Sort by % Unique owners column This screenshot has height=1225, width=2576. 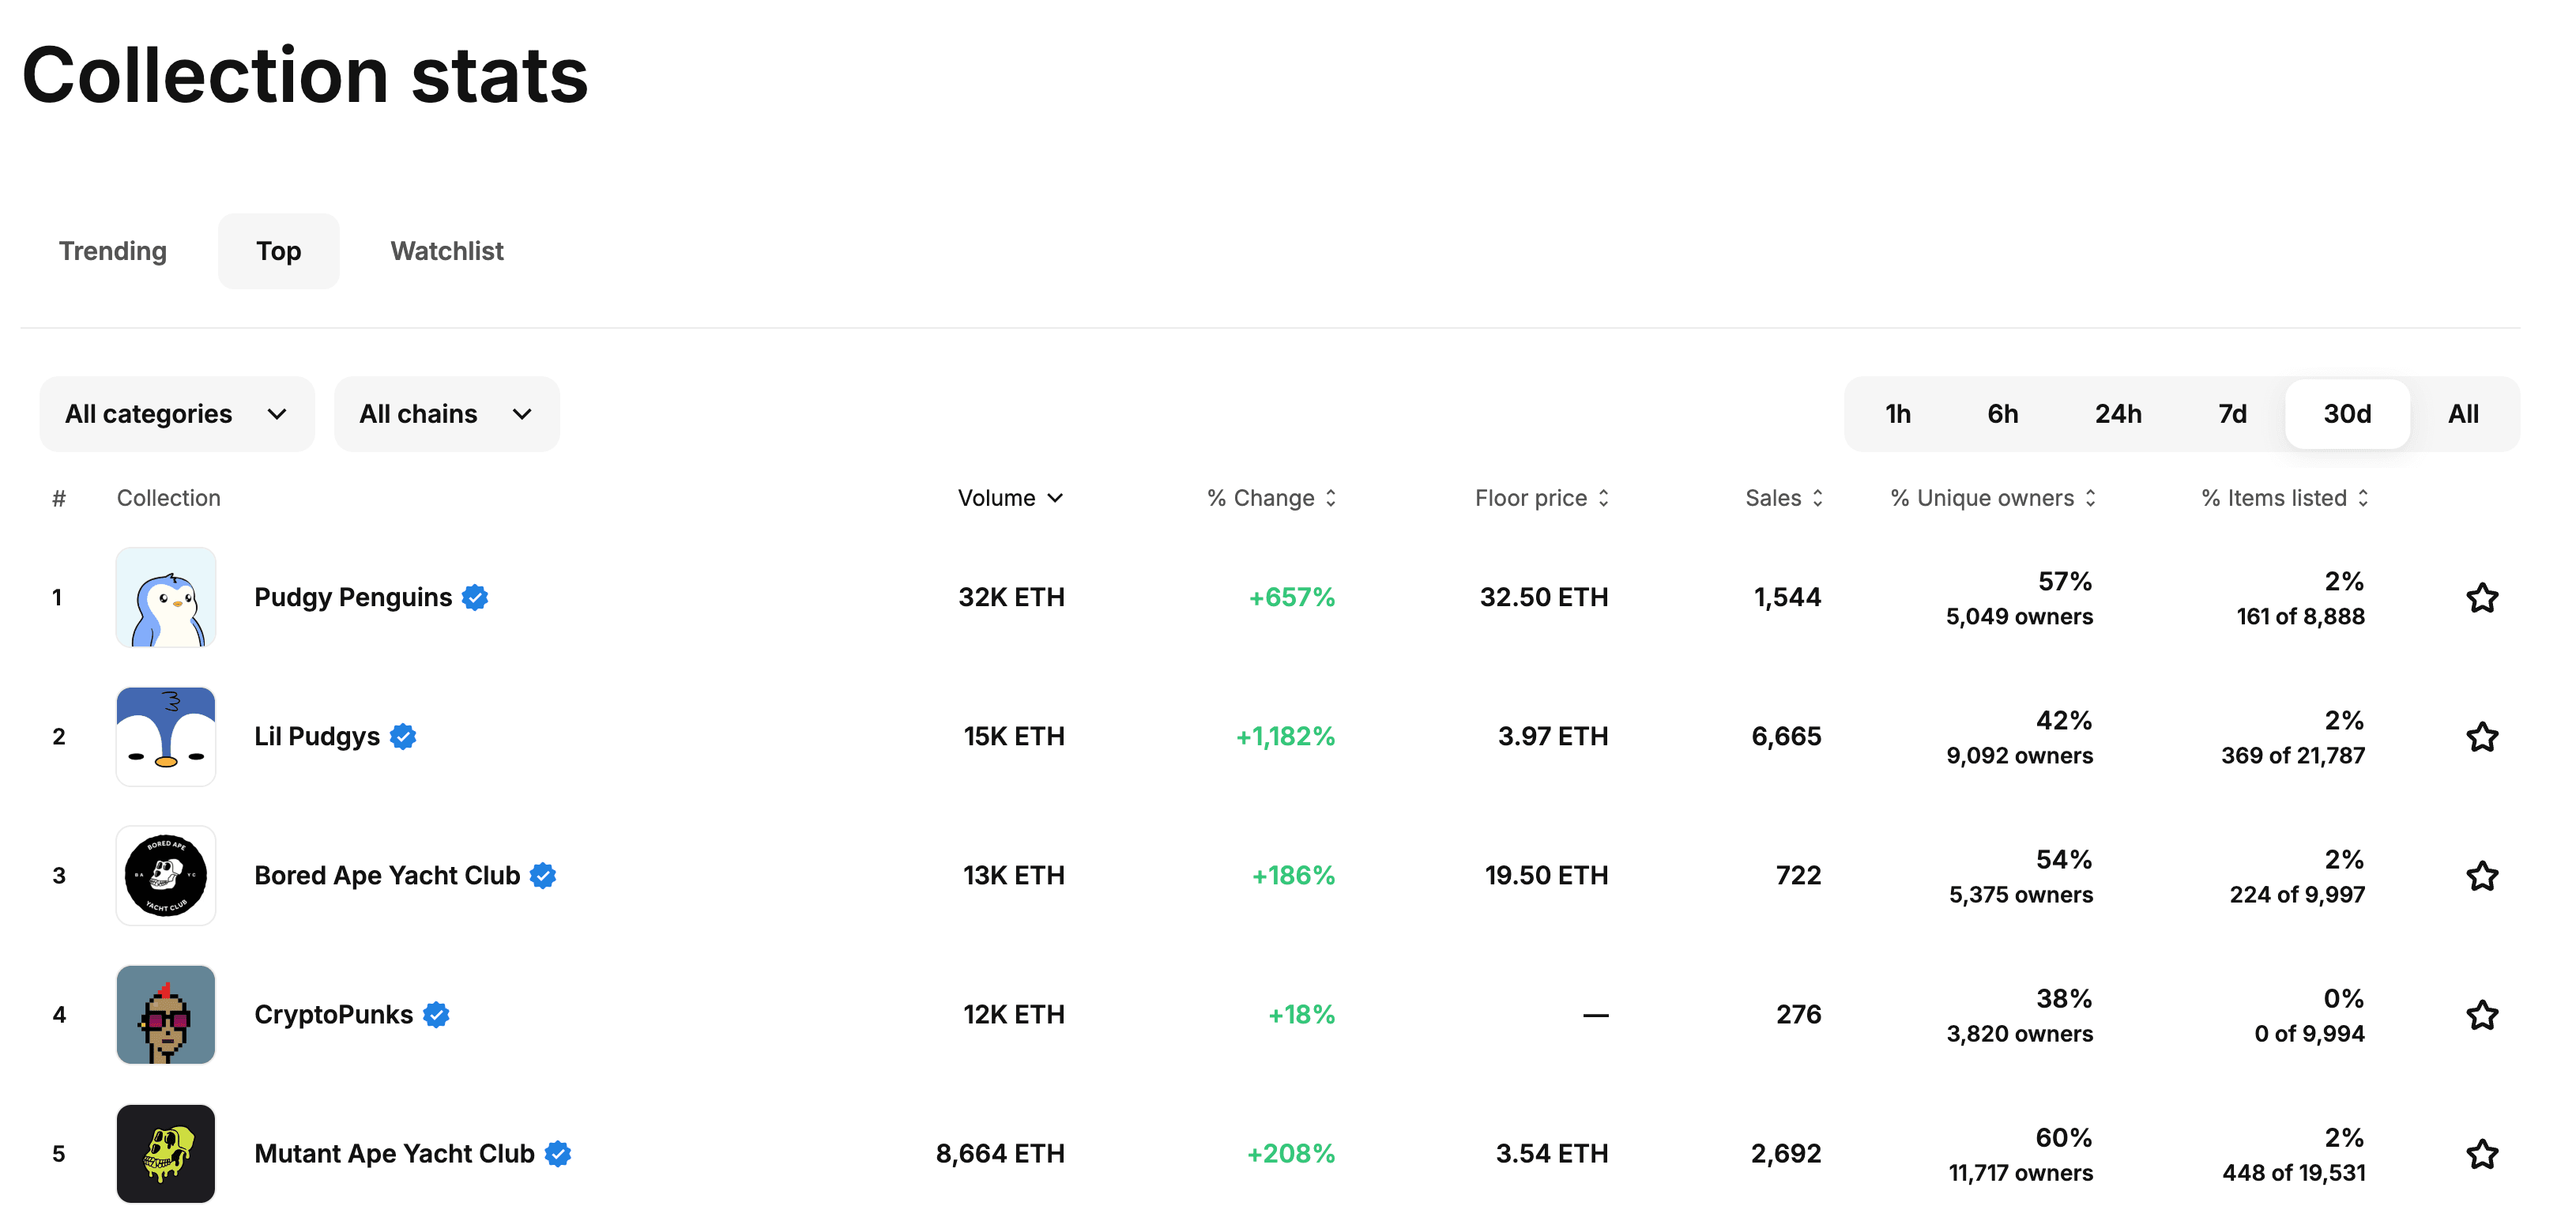pyautogui.click(x=1993, y=498)
